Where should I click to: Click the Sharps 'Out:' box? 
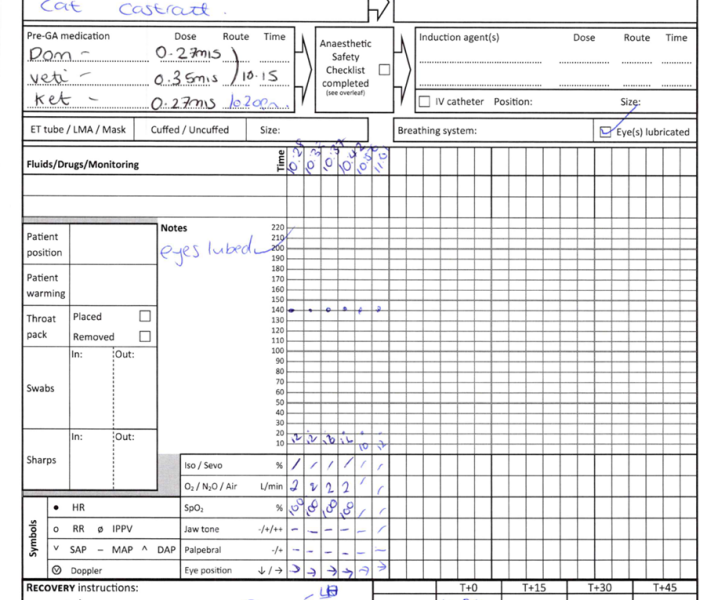135,459
